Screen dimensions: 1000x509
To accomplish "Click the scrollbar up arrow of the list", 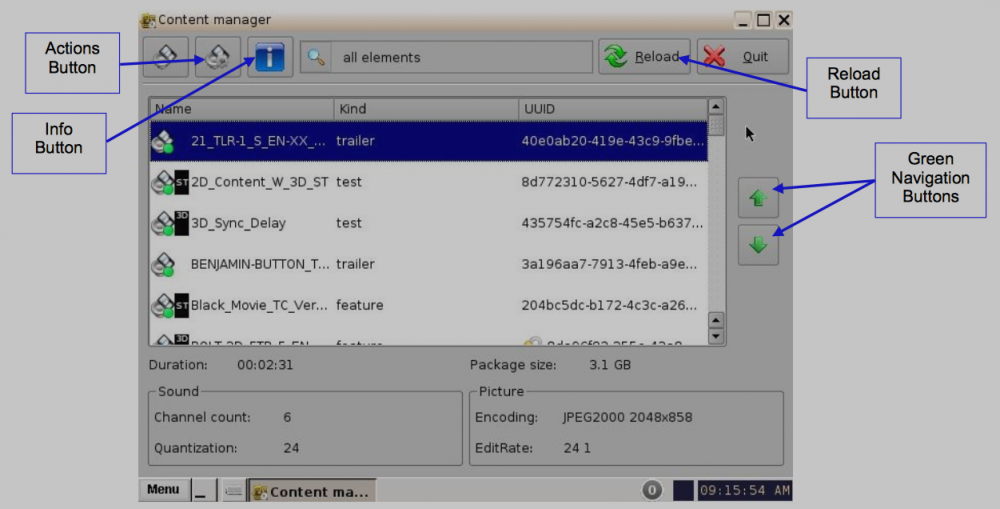I will [x=715, y=106].
